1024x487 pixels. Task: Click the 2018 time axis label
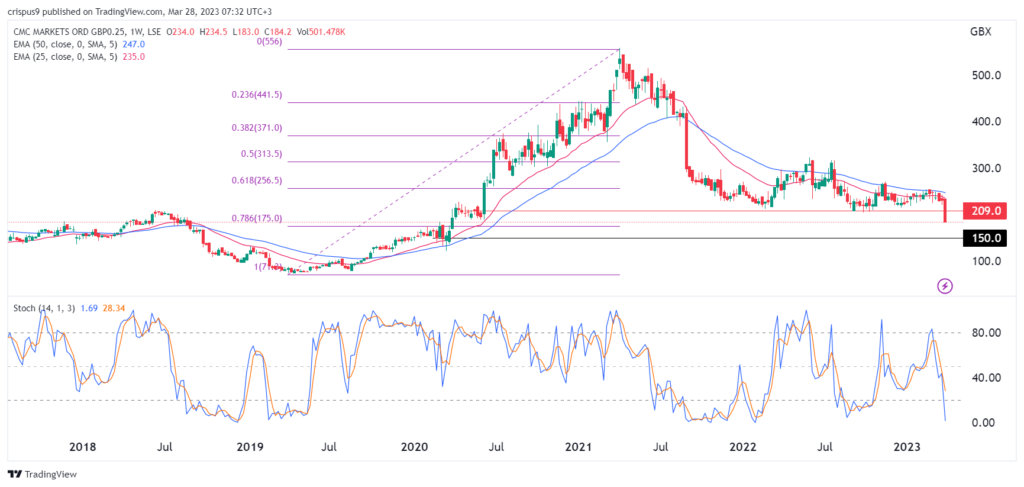(x=83, y=447)
